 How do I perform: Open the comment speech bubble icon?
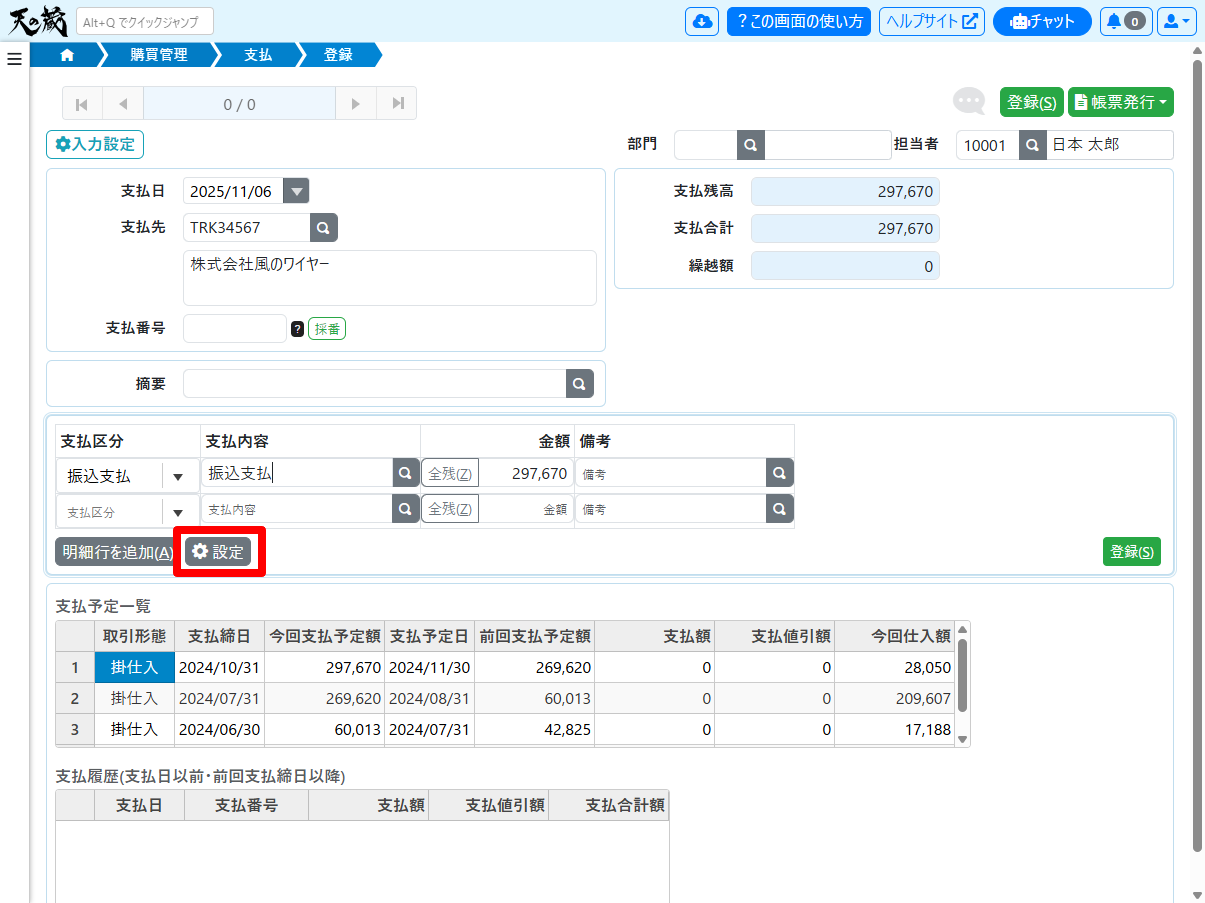[968, 101]
